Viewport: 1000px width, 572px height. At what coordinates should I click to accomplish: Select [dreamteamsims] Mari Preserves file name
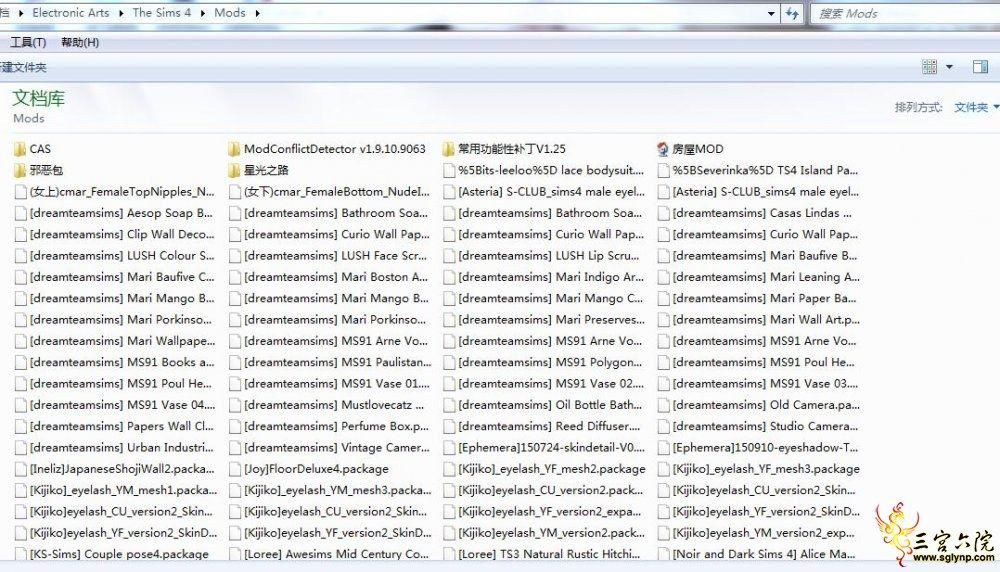(x=551, y=319)
